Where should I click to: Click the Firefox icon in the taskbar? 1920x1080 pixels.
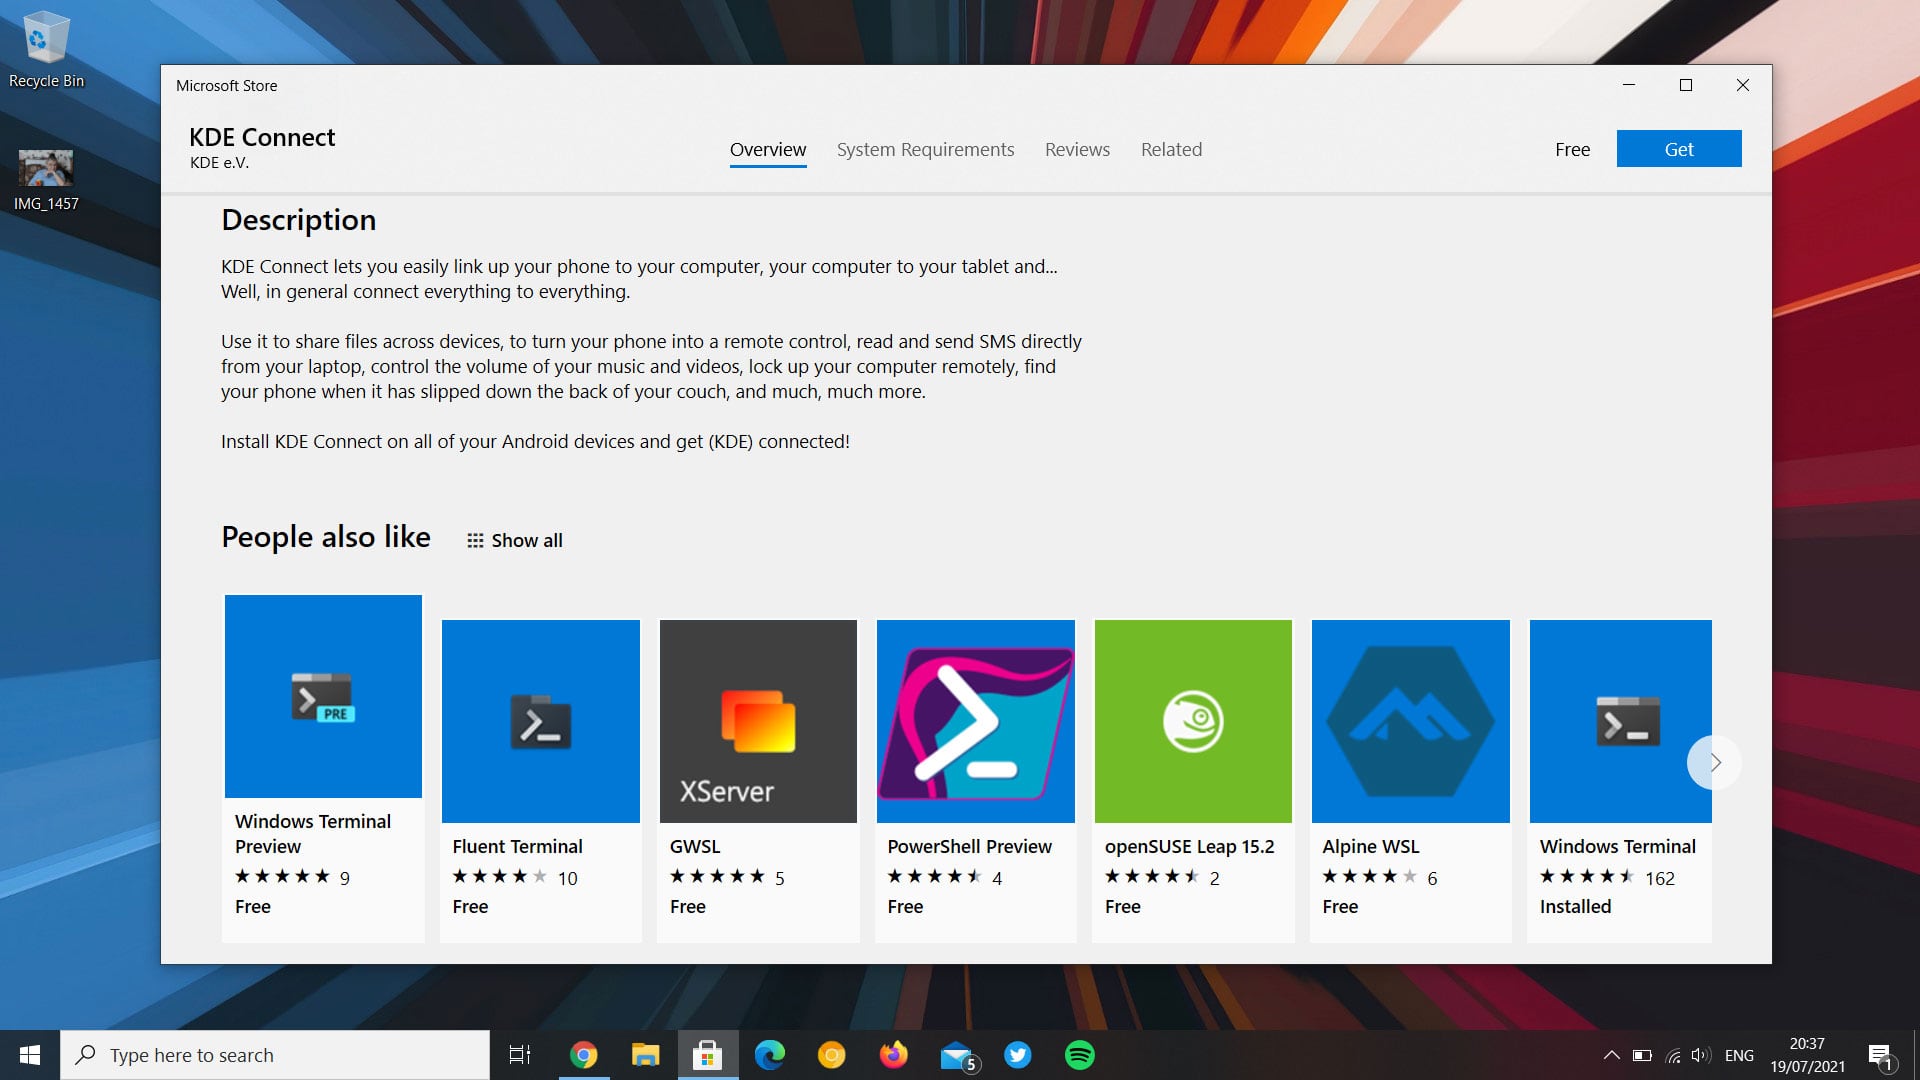point(894,1054)
